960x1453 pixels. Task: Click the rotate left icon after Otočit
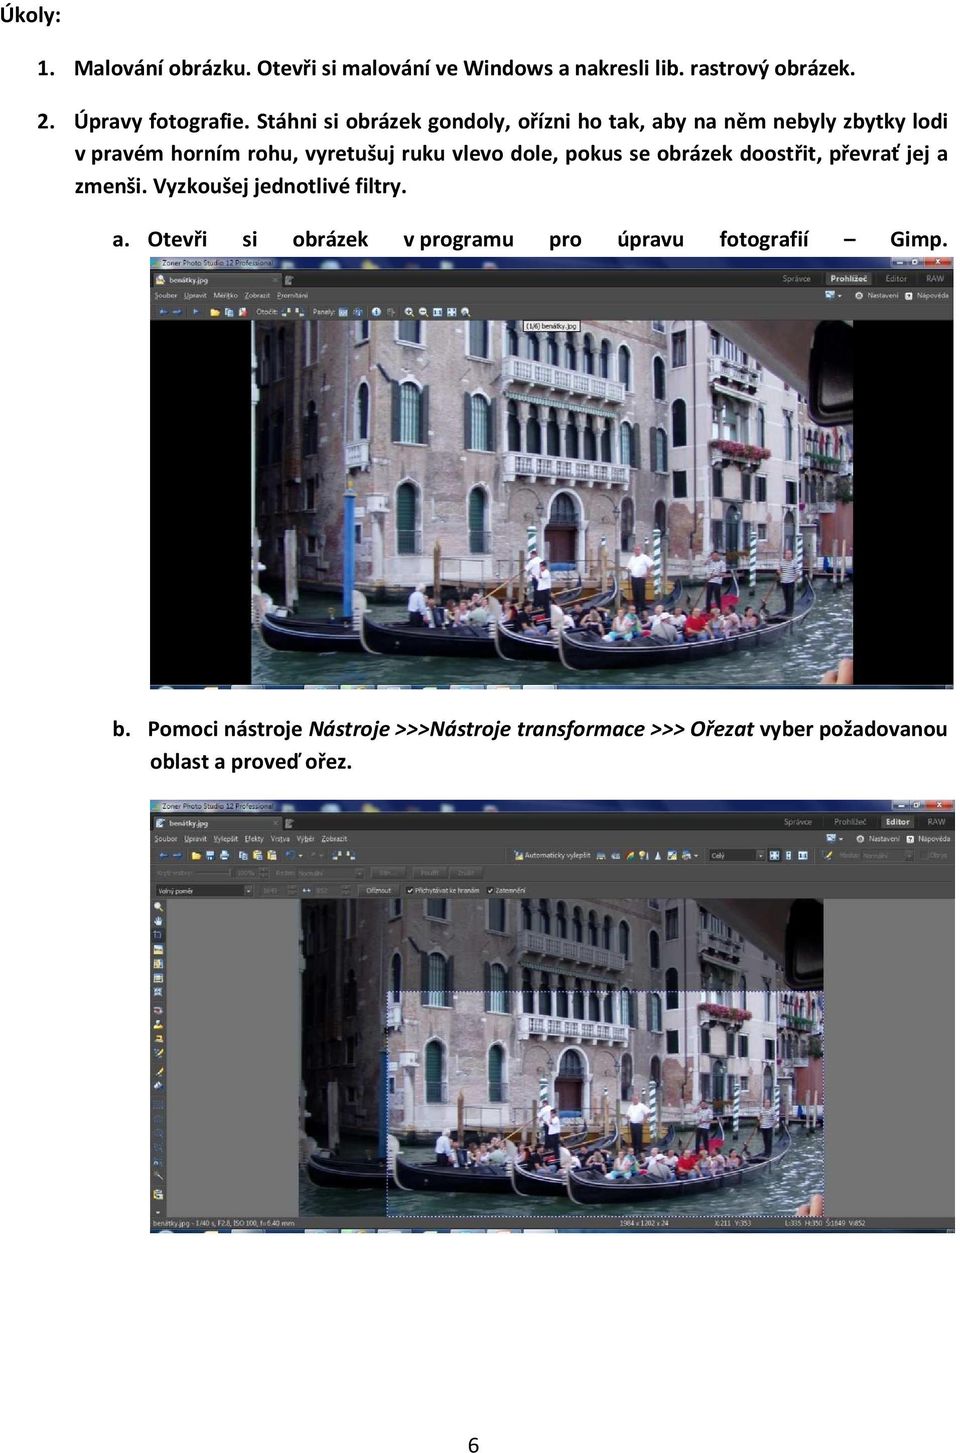tap(288, 312)
